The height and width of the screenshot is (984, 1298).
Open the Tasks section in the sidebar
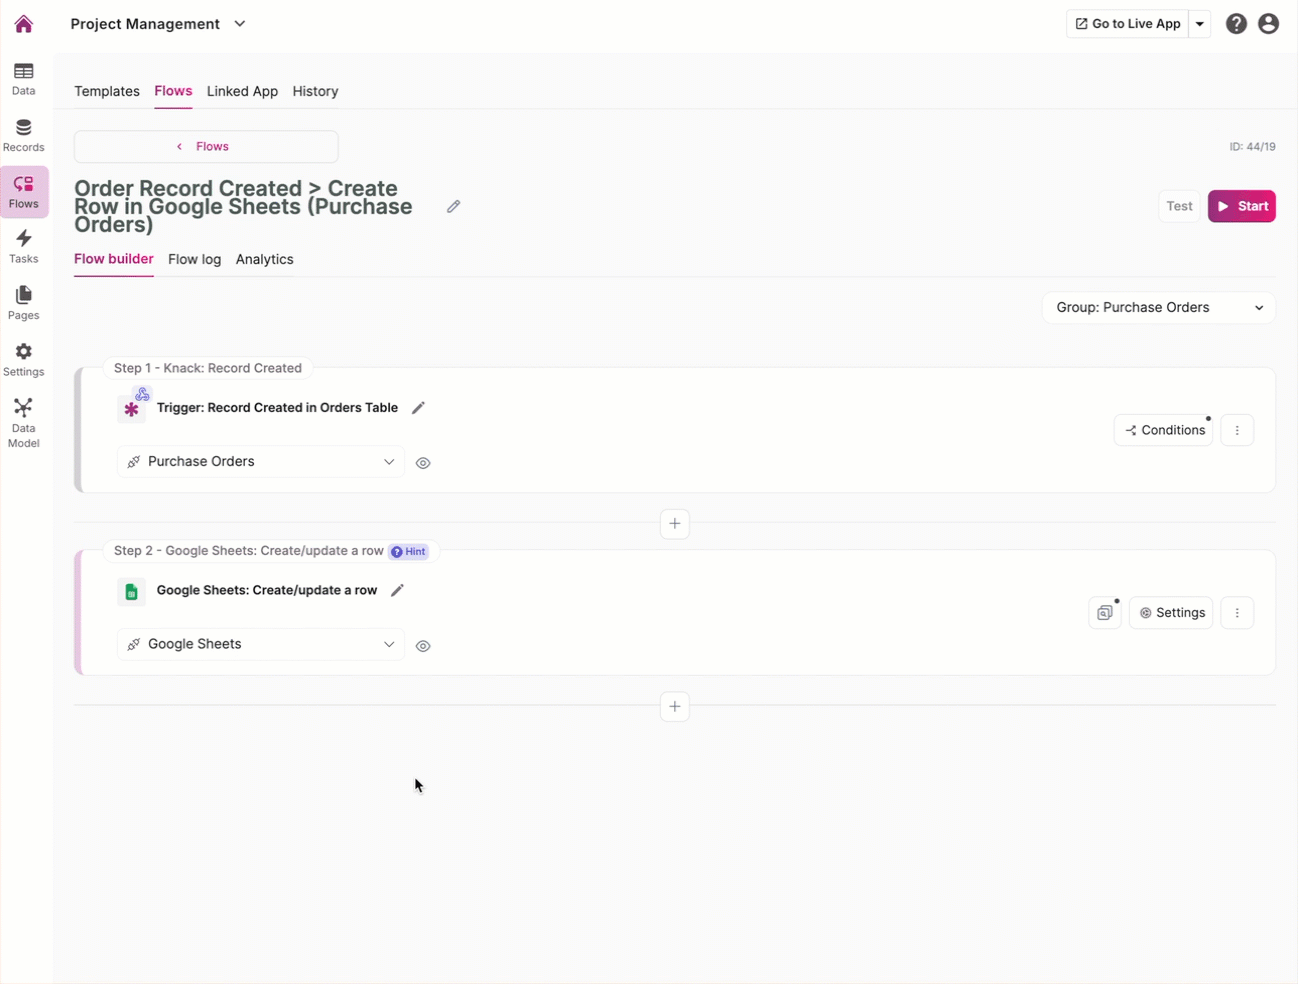(x=23, y=247)
